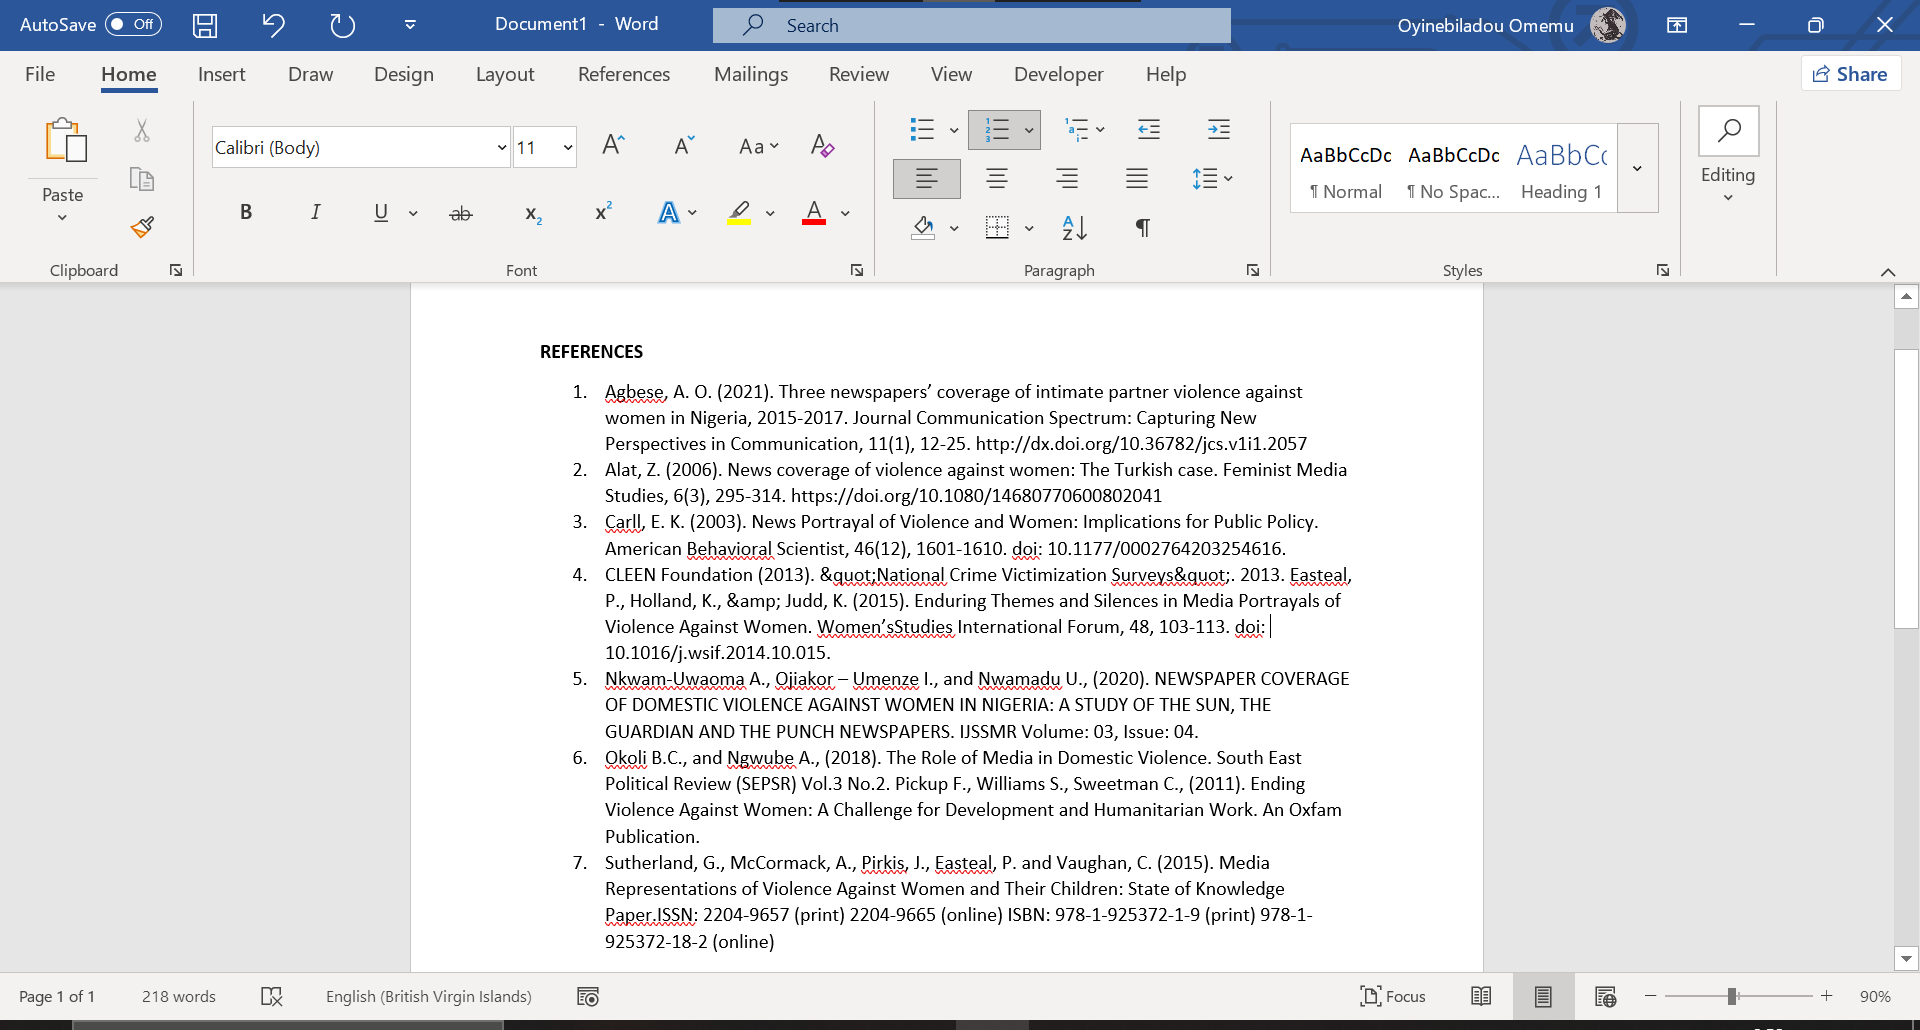Apply strikethrough to selected text
The height and width of the screenshot is (1030, 1920).
click(460, 211)
